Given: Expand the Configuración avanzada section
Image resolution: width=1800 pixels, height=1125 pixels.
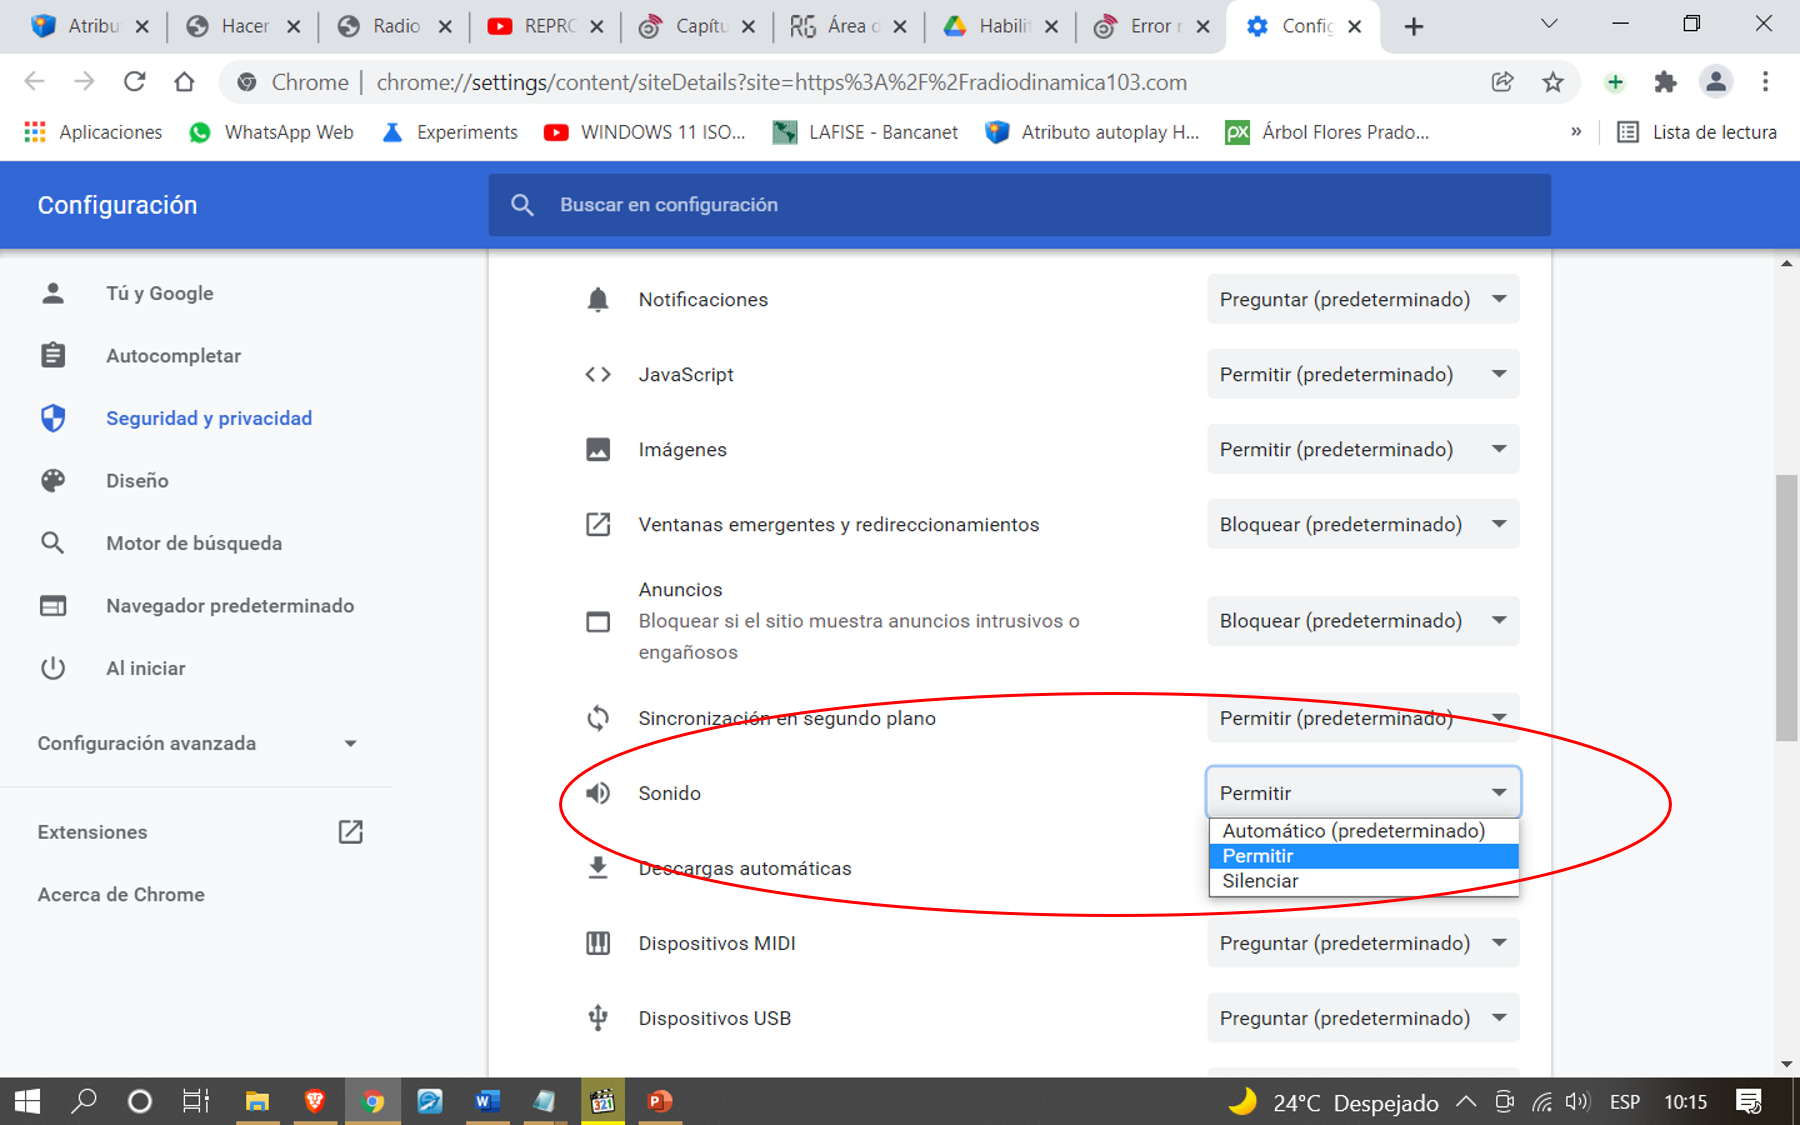Looking at the screenshot, I should 197,743.
